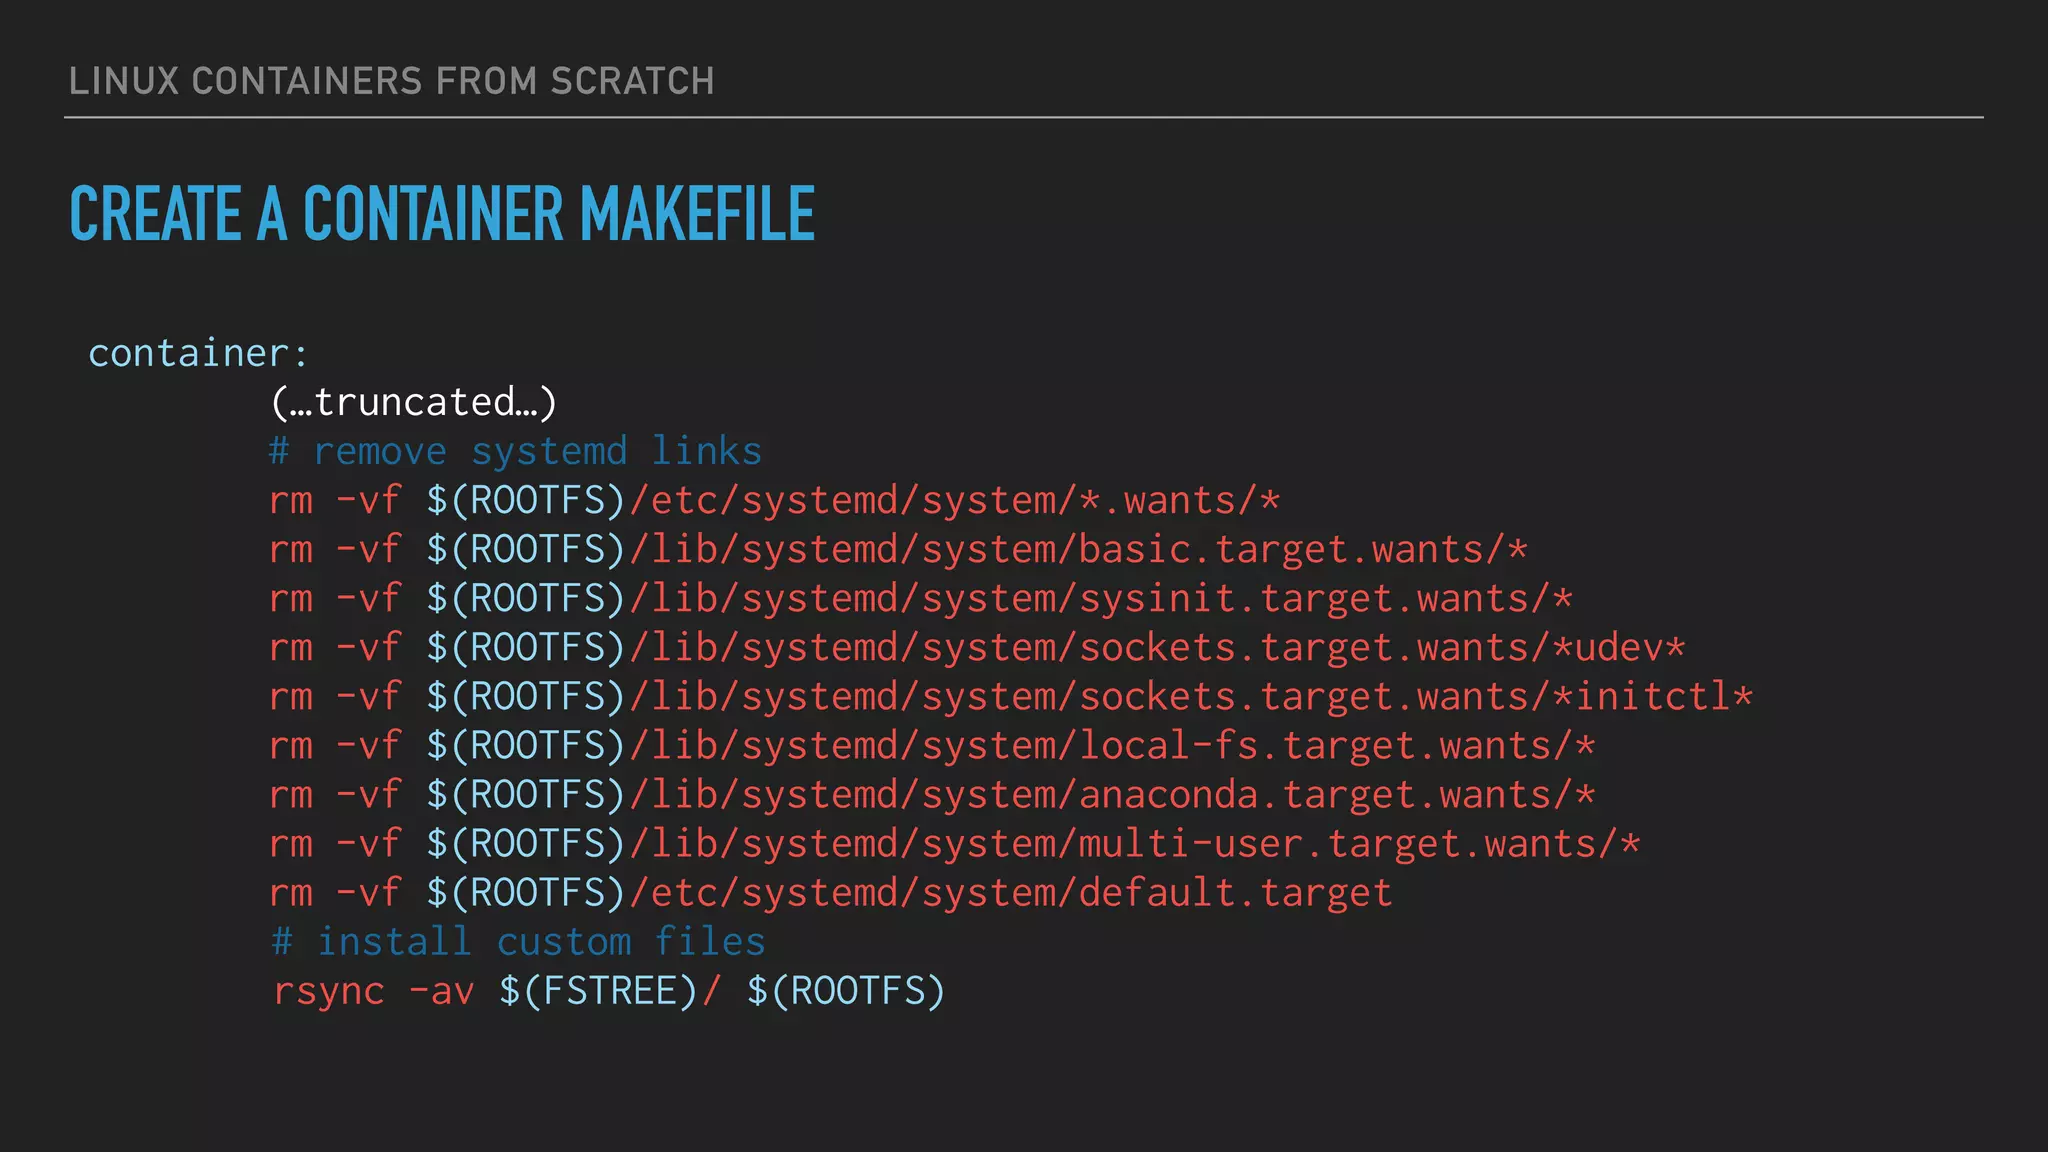Click the line with anaconda.target.wants
Screen dimensions: 2048x1152
click(931, 794)
